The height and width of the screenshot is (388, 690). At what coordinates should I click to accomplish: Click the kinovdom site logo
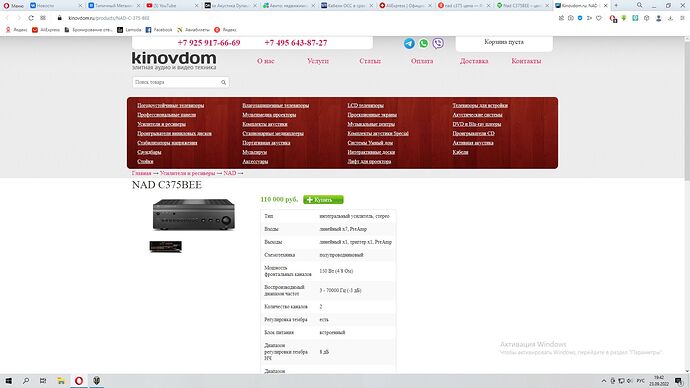[174, 61]
